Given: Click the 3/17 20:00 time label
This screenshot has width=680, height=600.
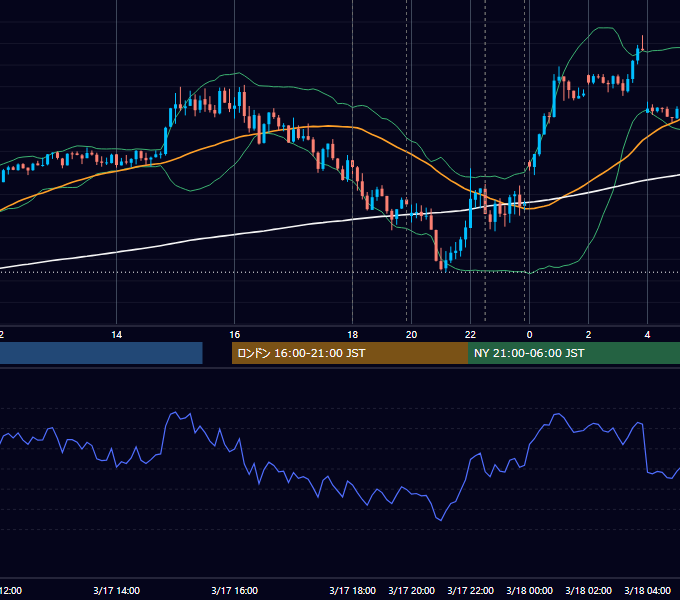Looking at the screenshot, I should [x=412, y=590].
